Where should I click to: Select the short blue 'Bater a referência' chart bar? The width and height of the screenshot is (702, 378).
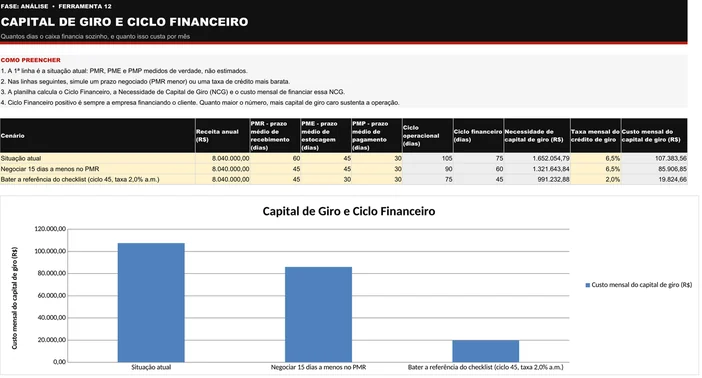[485, 351]
